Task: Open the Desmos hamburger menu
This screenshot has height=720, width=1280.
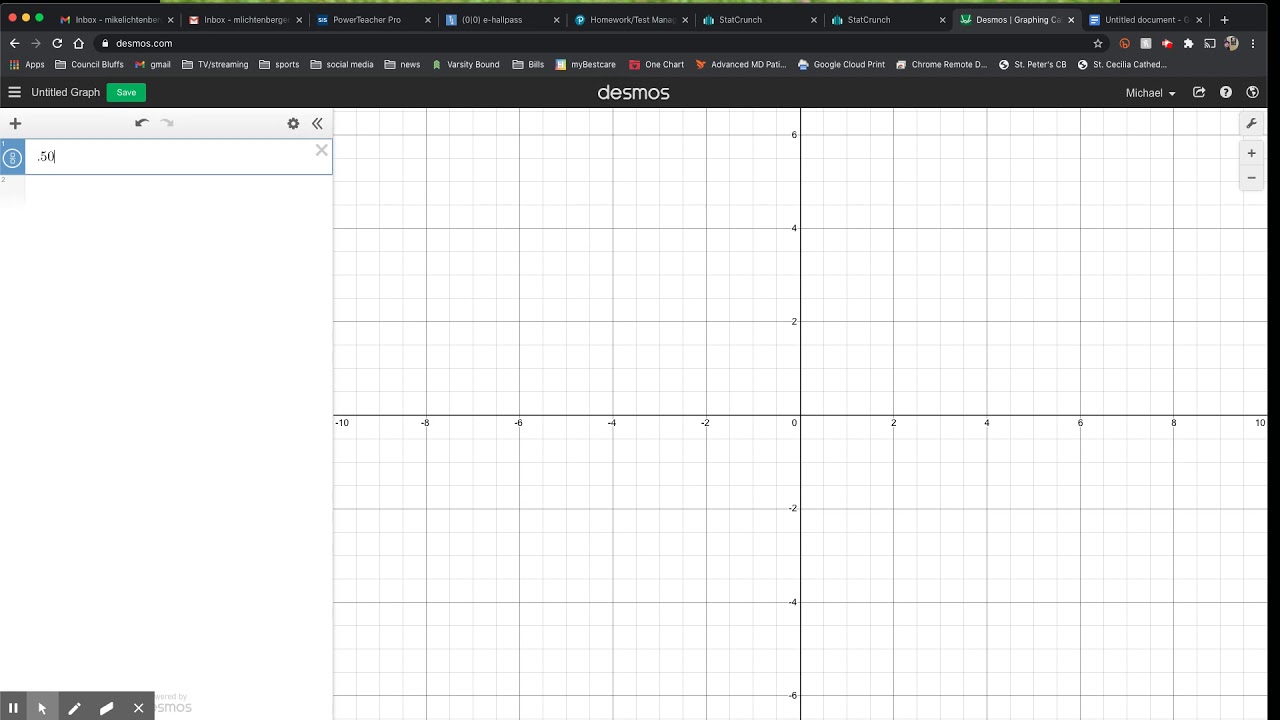Action: pos(14,92)
